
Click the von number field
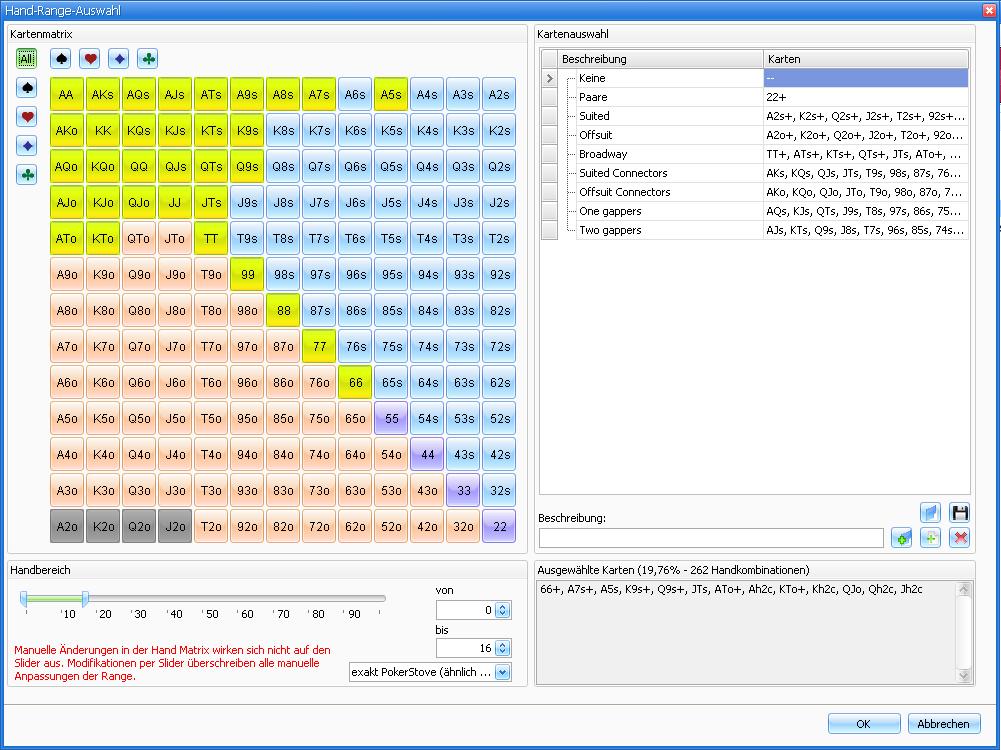click(x=465, y=610)
